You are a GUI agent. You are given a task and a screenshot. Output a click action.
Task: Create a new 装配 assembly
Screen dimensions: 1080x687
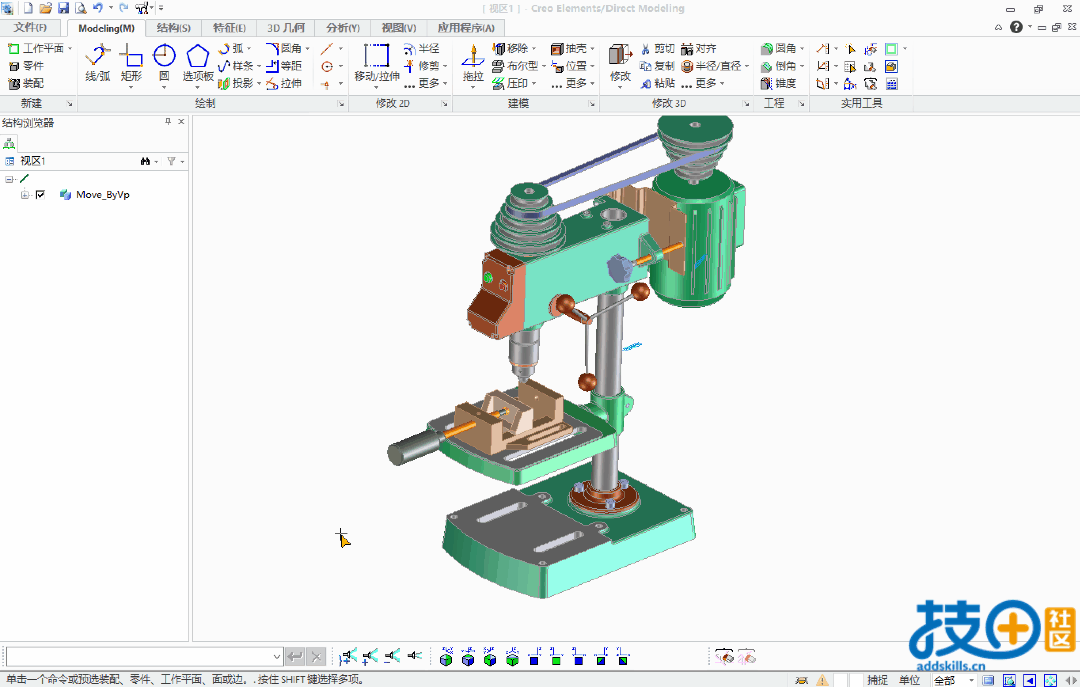26,83
